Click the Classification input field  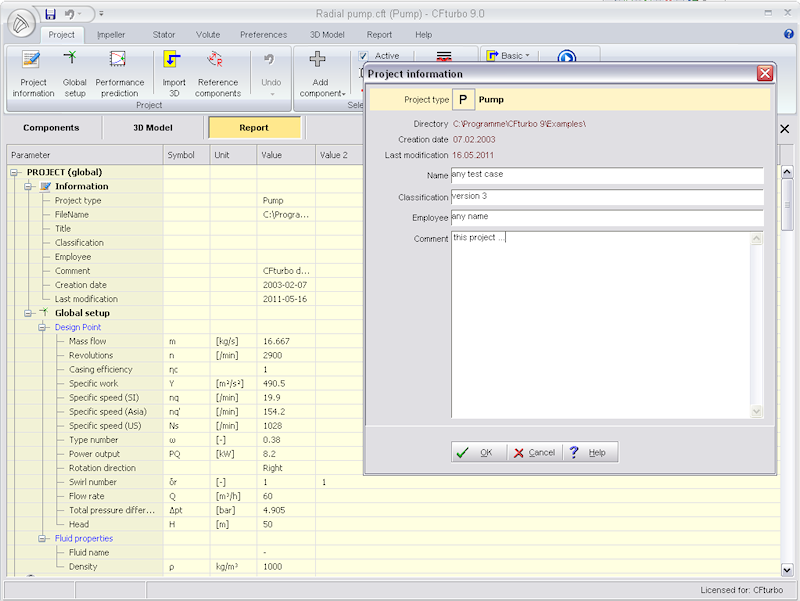(607, 196)
